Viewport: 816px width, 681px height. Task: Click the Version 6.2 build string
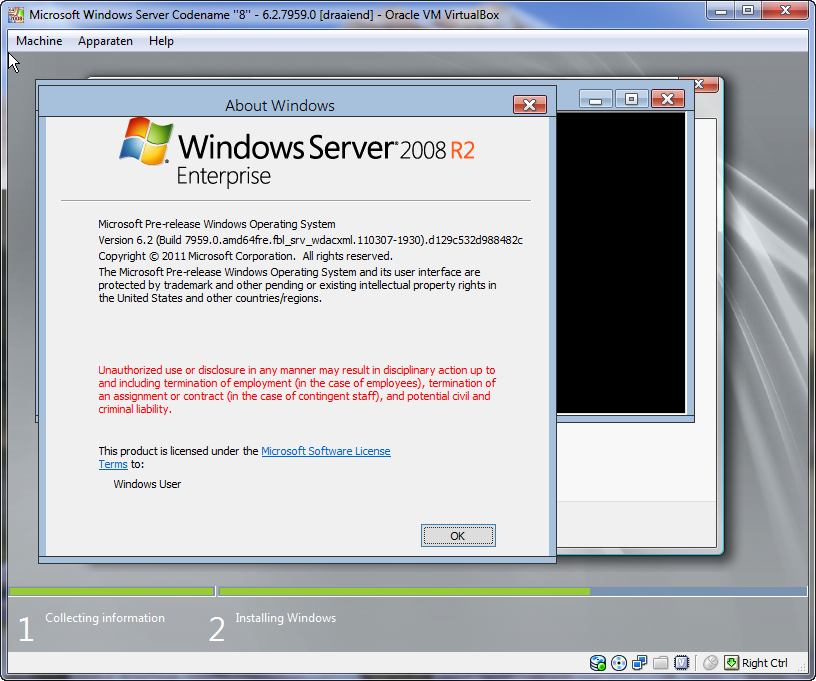(x=311, y=240)
